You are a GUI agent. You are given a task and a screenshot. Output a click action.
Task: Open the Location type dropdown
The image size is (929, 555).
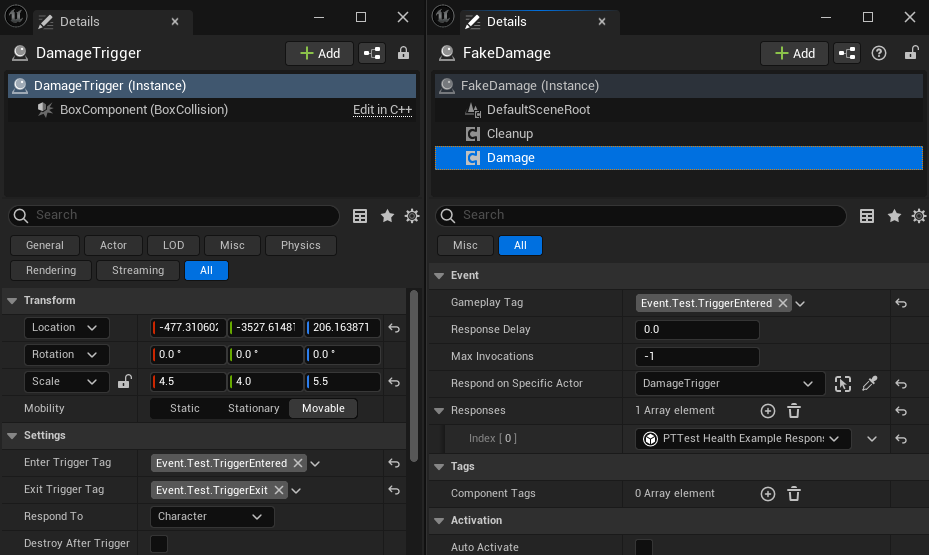point(66,328)
